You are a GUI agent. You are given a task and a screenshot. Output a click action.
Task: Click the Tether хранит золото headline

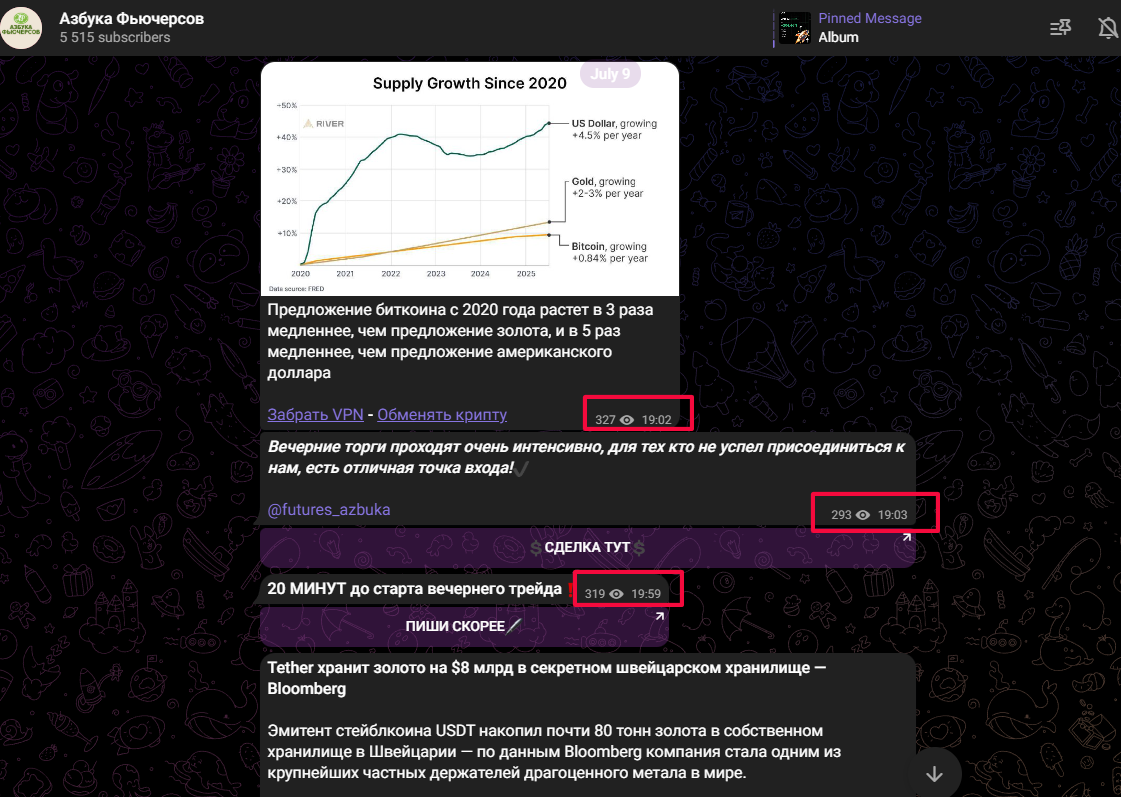point(547,678)
